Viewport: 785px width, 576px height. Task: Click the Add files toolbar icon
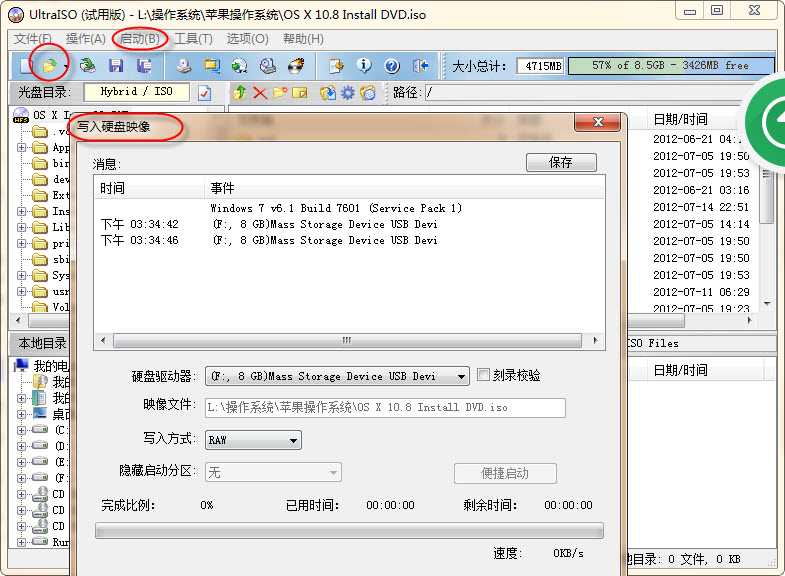[336, 66]
